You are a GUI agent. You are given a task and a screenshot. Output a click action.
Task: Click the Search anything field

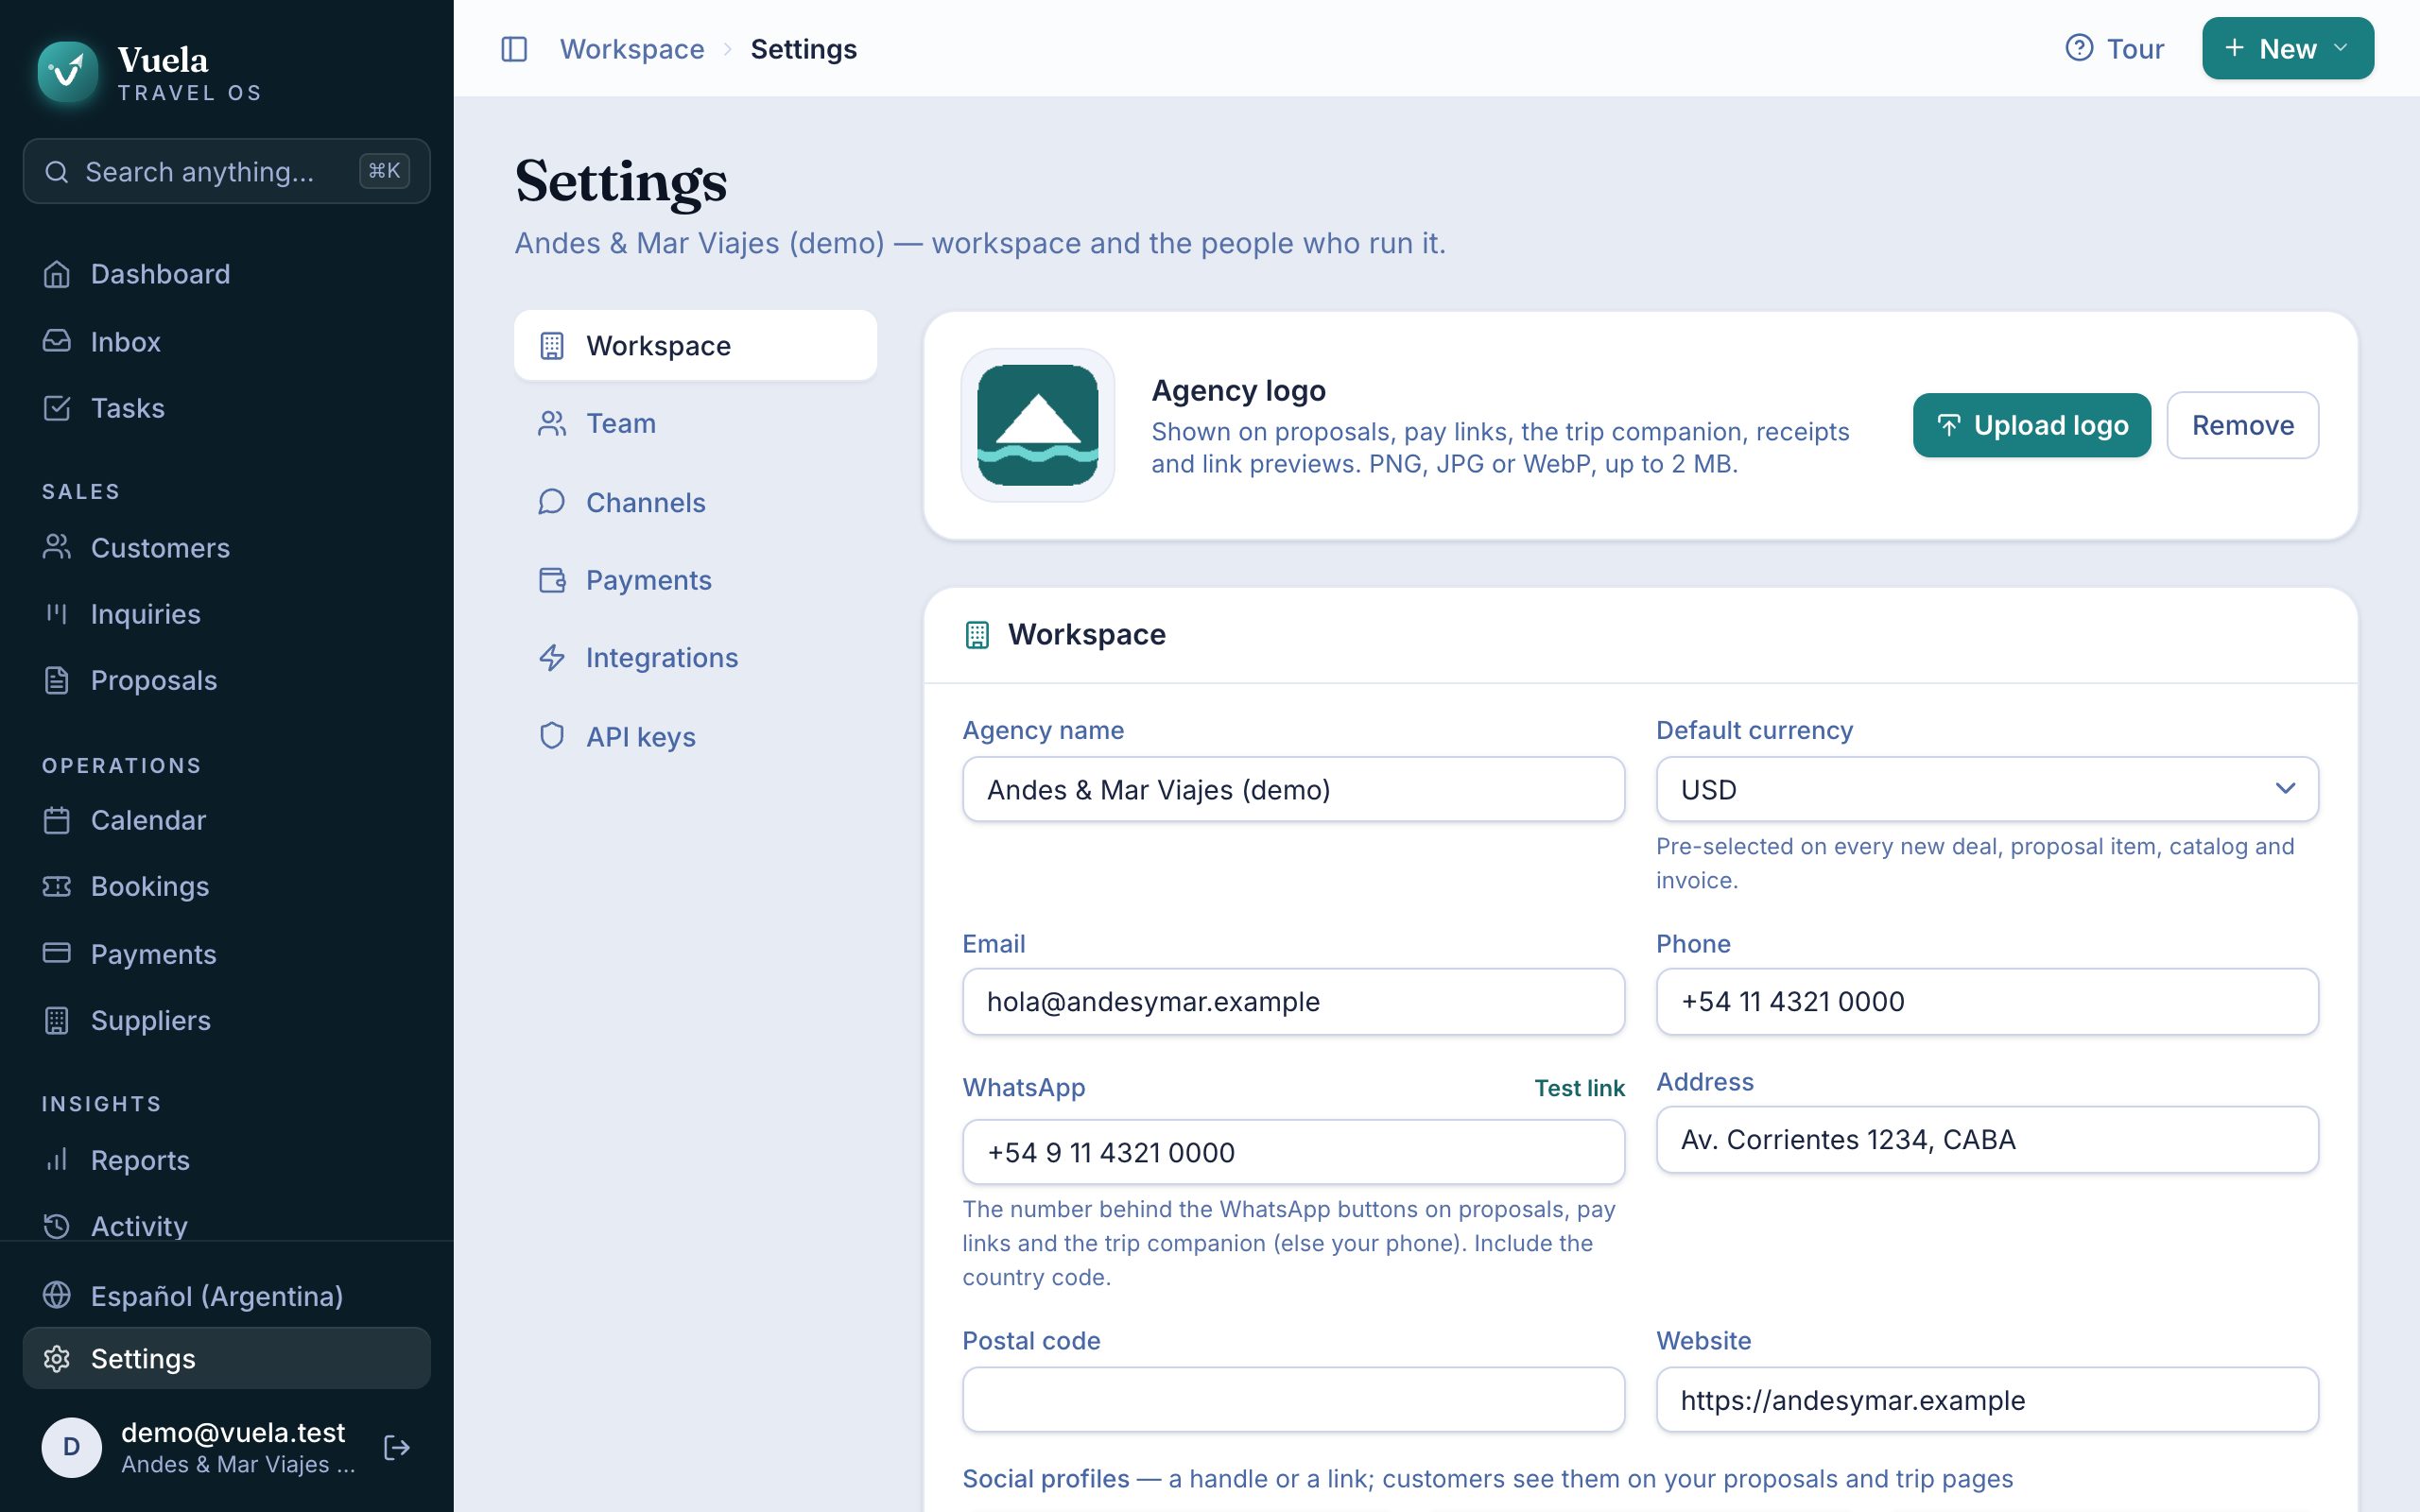pos(227,171)
